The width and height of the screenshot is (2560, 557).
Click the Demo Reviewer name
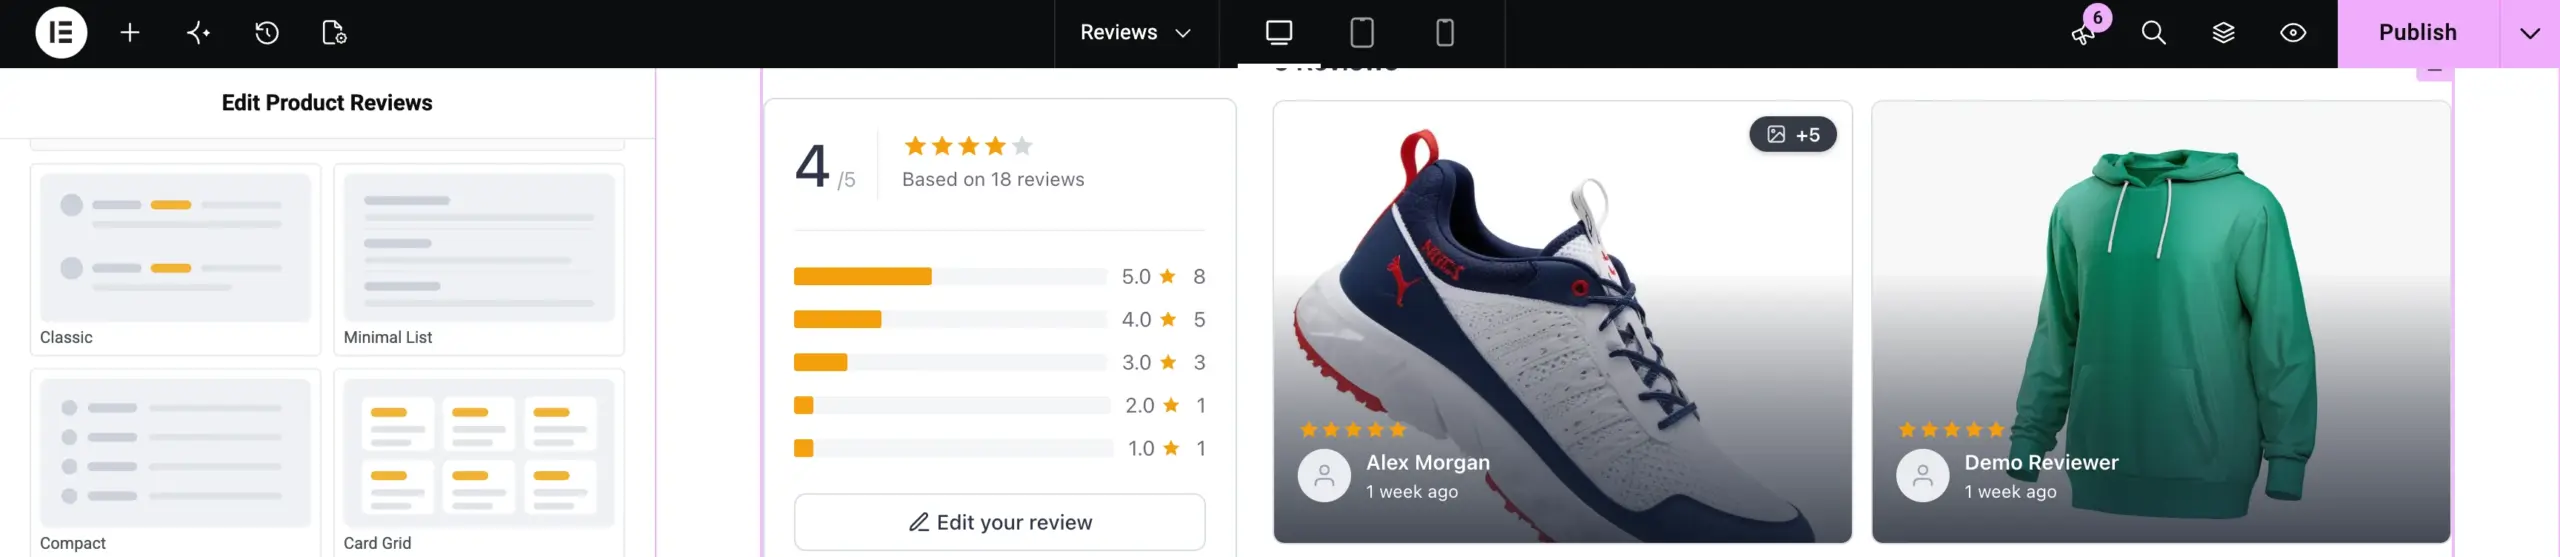tap(2041, 462)
